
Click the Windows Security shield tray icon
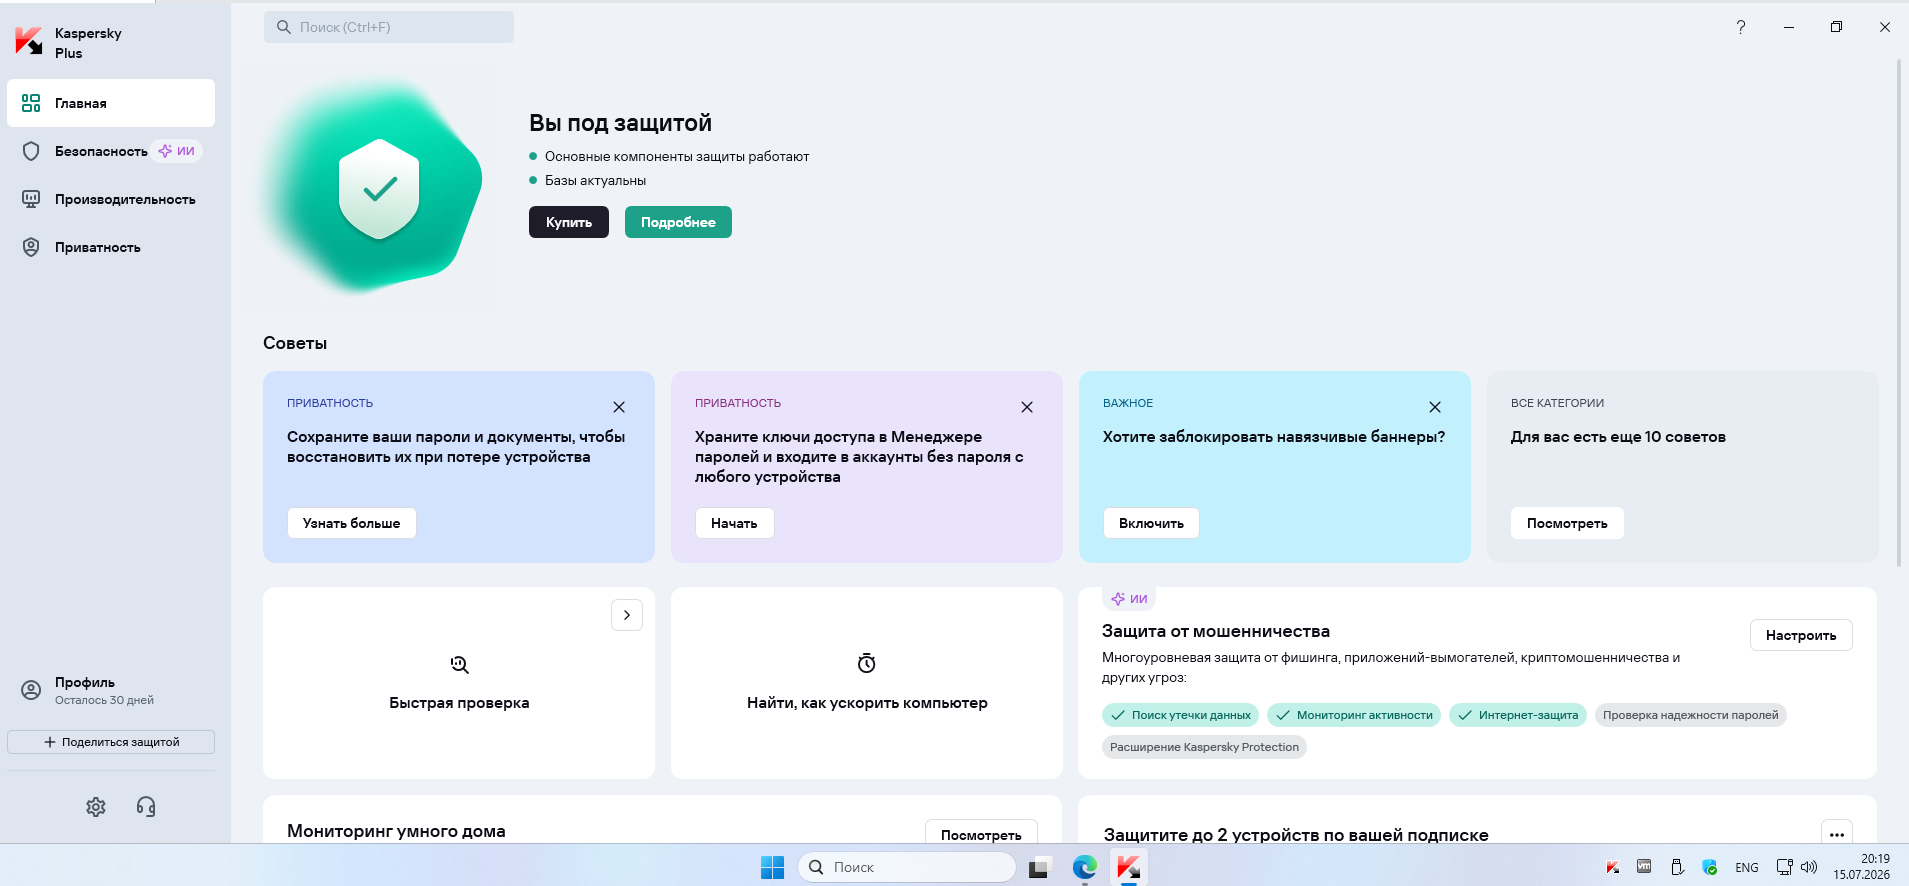tap(1709, 867)
